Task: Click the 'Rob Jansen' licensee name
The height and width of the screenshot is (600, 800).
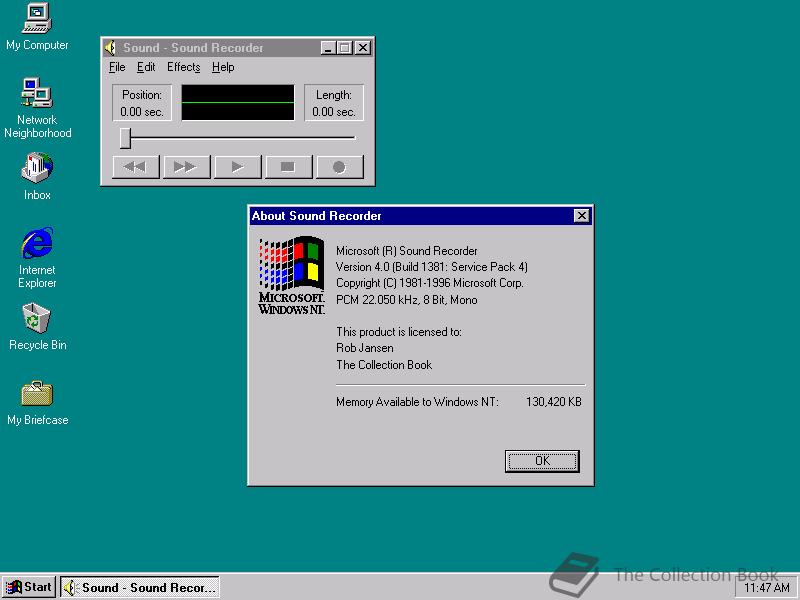Action: click(365, 348)
